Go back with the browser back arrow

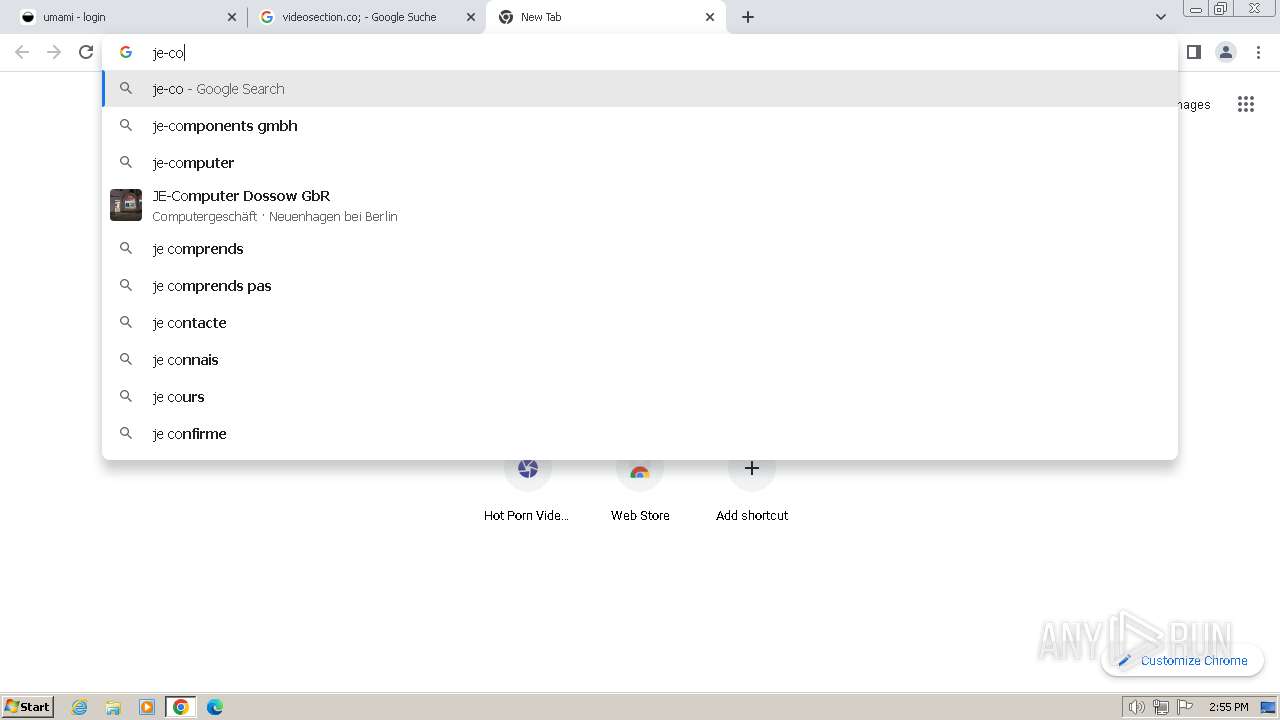(x=22, y=52)
